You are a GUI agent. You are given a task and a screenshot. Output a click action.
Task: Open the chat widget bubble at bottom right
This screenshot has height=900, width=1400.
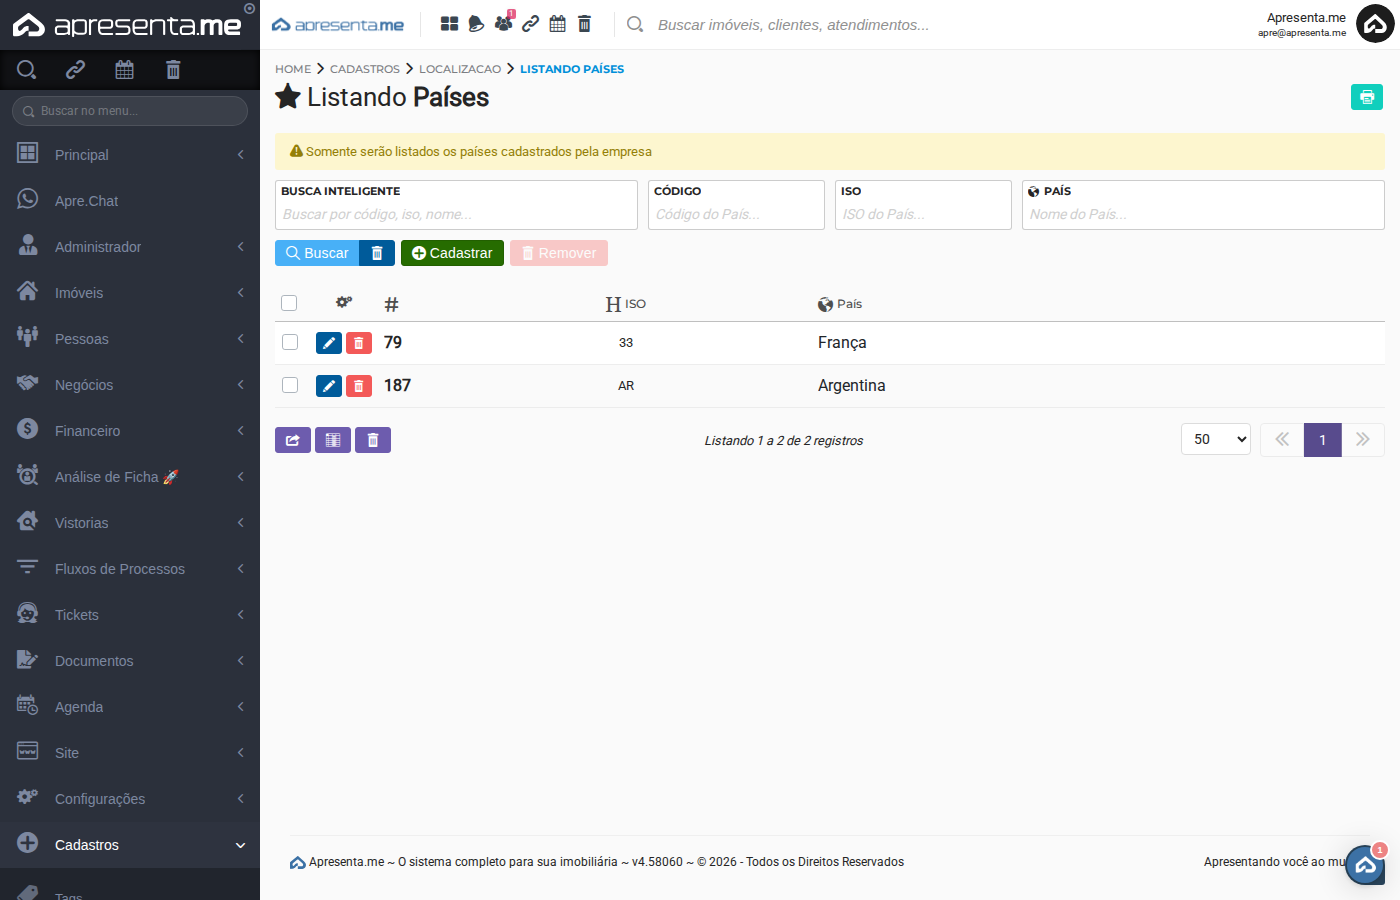pos(1365,865)
